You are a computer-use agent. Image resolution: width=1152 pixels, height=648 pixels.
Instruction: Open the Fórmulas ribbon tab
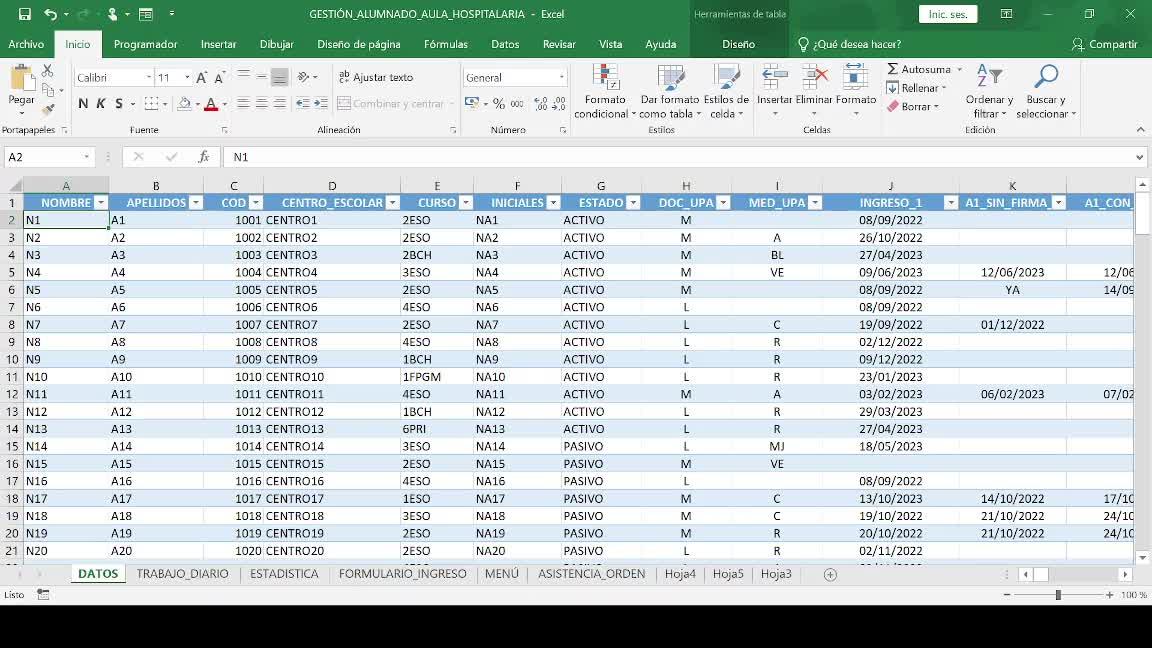[x=445, y=44]
